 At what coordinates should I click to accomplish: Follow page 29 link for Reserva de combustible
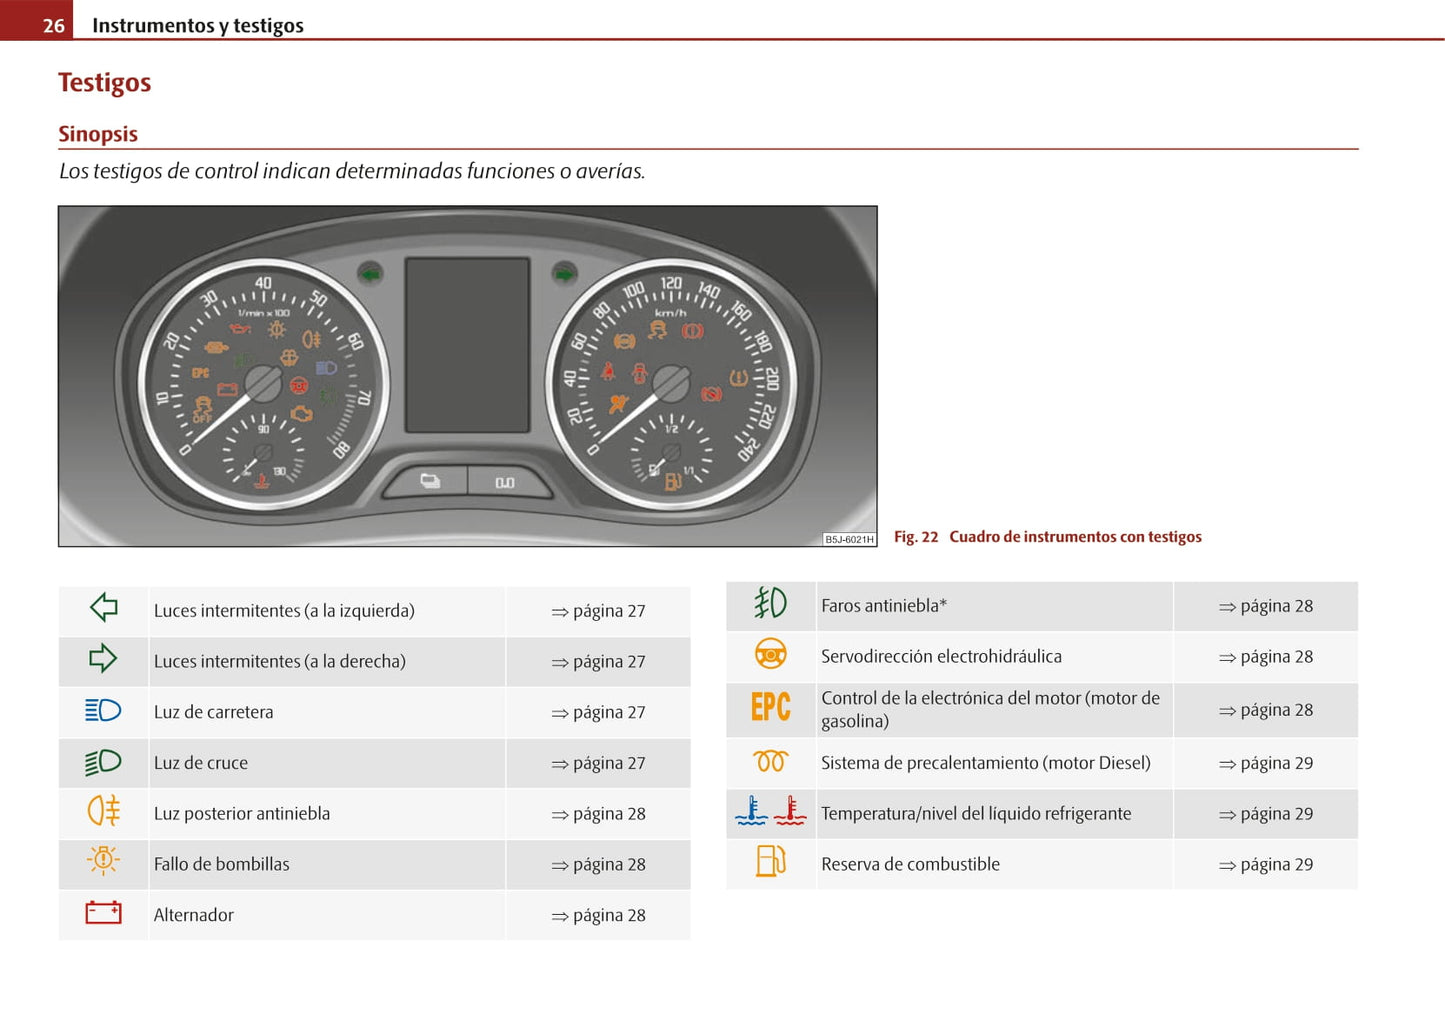1265,865
